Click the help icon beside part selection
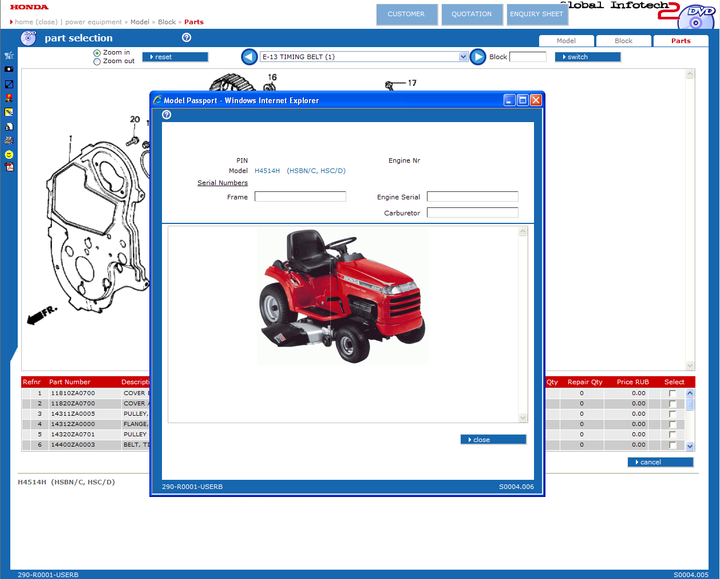 tap(186, 38)
